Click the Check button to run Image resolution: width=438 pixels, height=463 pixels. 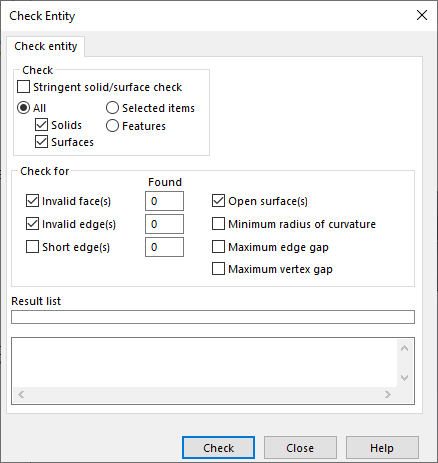point(218,448)
